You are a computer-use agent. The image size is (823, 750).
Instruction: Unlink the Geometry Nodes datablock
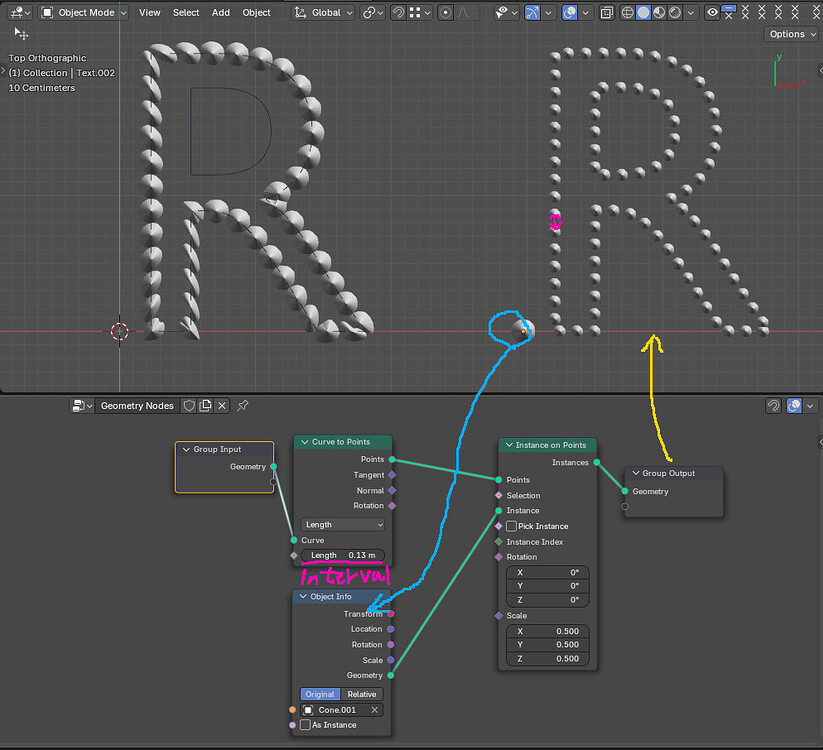click(x=222, y=406)
